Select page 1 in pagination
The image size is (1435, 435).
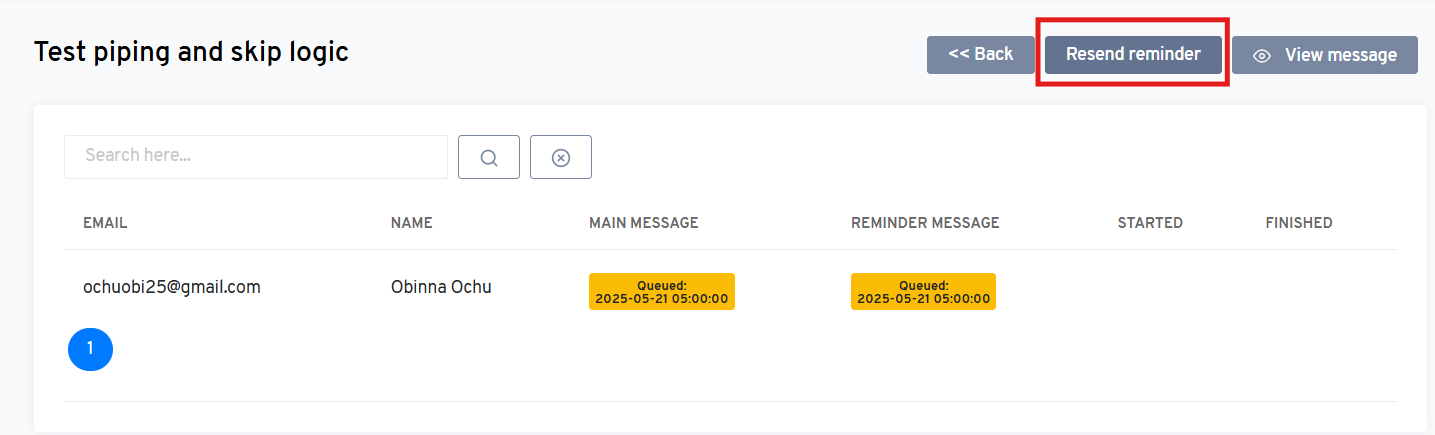point(90,349)
